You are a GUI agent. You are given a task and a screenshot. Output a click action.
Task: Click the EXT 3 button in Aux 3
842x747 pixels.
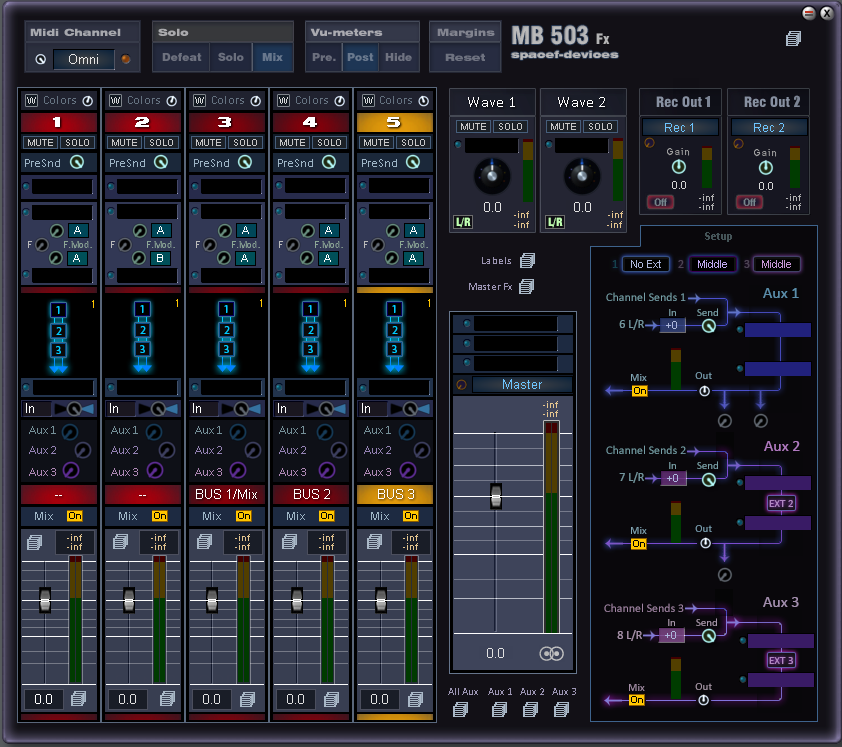click(781, 661)
